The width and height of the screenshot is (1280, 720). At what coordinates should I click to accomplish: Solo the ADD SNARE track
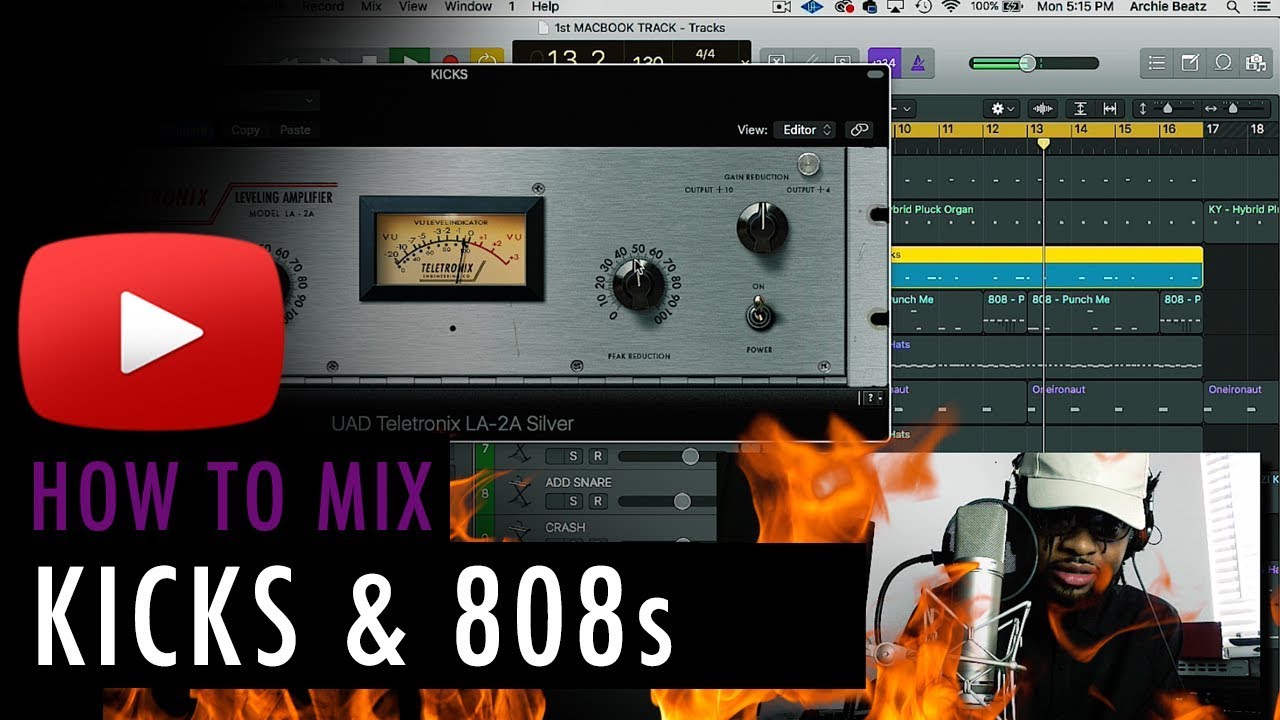[574, 501]
